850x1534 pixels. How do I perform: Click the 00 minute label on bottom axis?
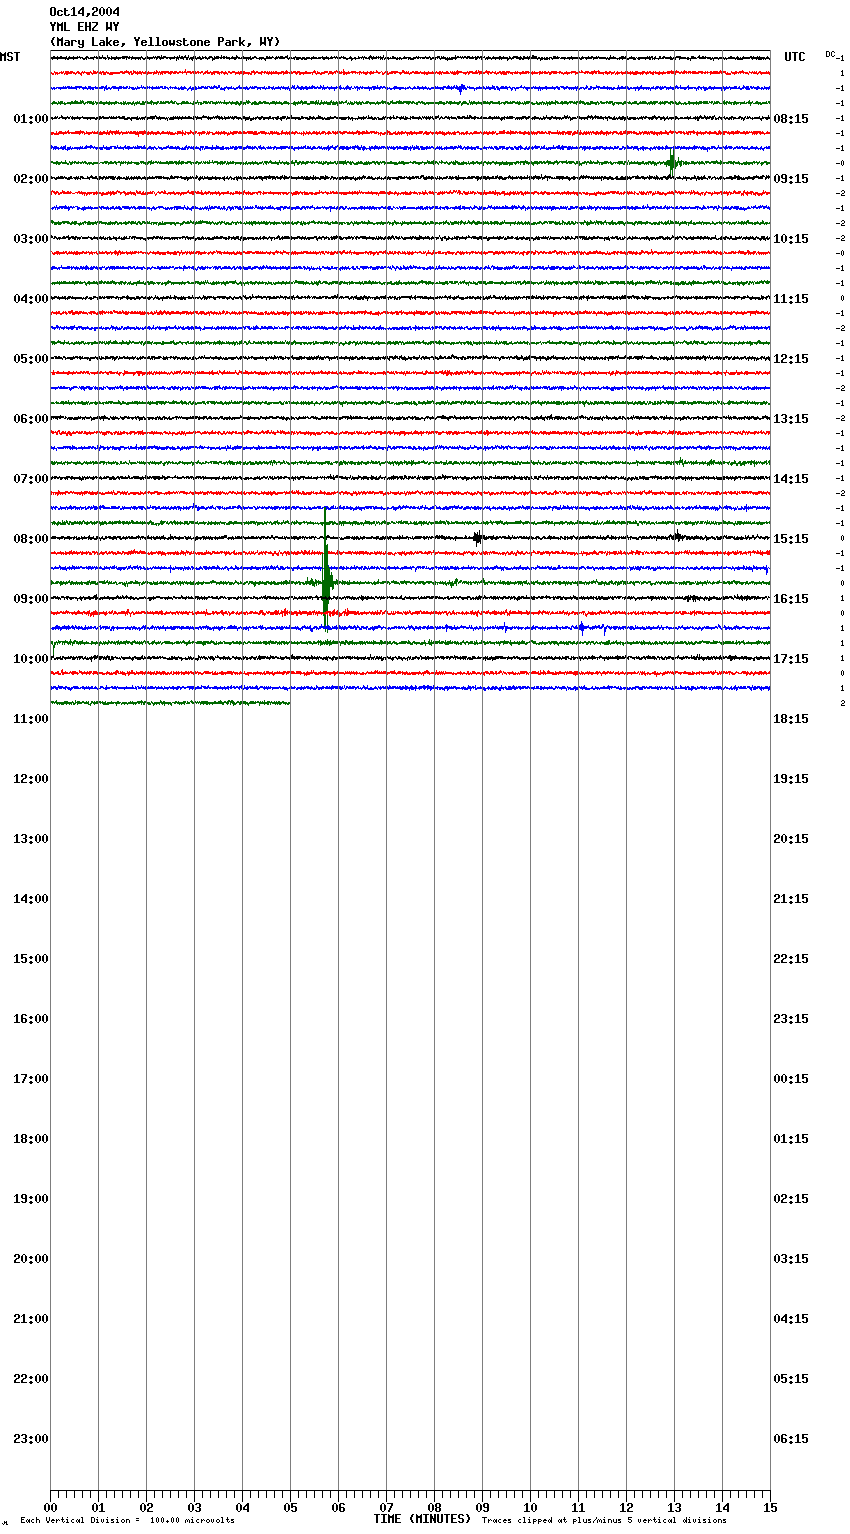click(x=50, y=1507)
